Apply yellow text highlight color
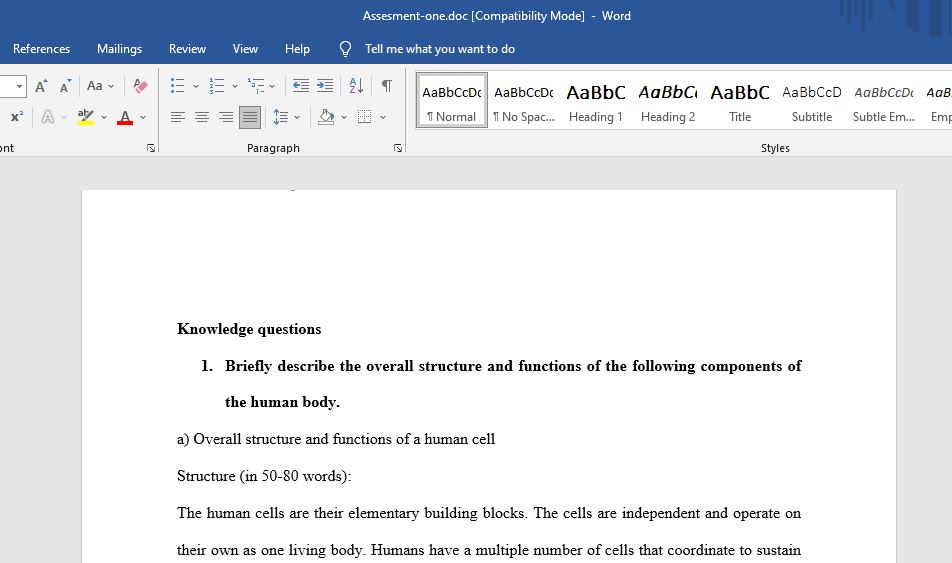Image resolution: width=952 pixels, height=563 pixels. [86, 117]
